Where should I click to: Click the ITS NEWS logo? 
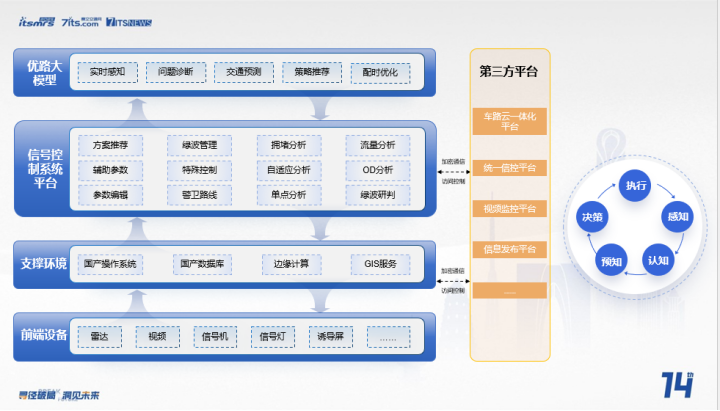(129, 22)
